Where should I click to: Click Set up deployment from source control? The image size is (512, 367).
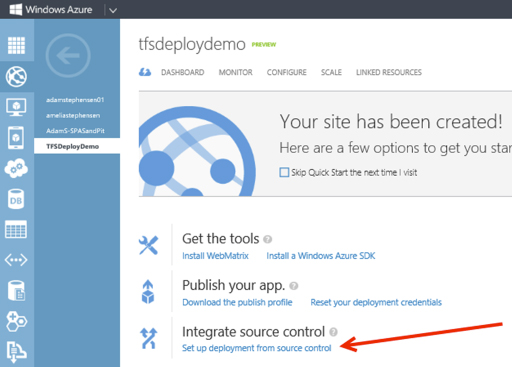(x=257, y=348)
